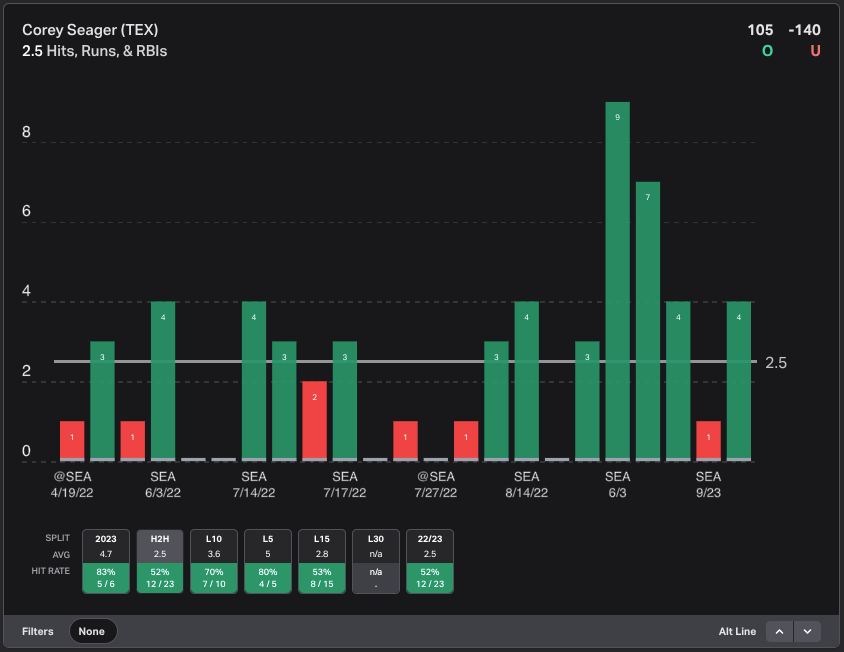Click the red bar above SEA 9/23
This screenshot has height=652, width=844.
(x=708, y=441)
